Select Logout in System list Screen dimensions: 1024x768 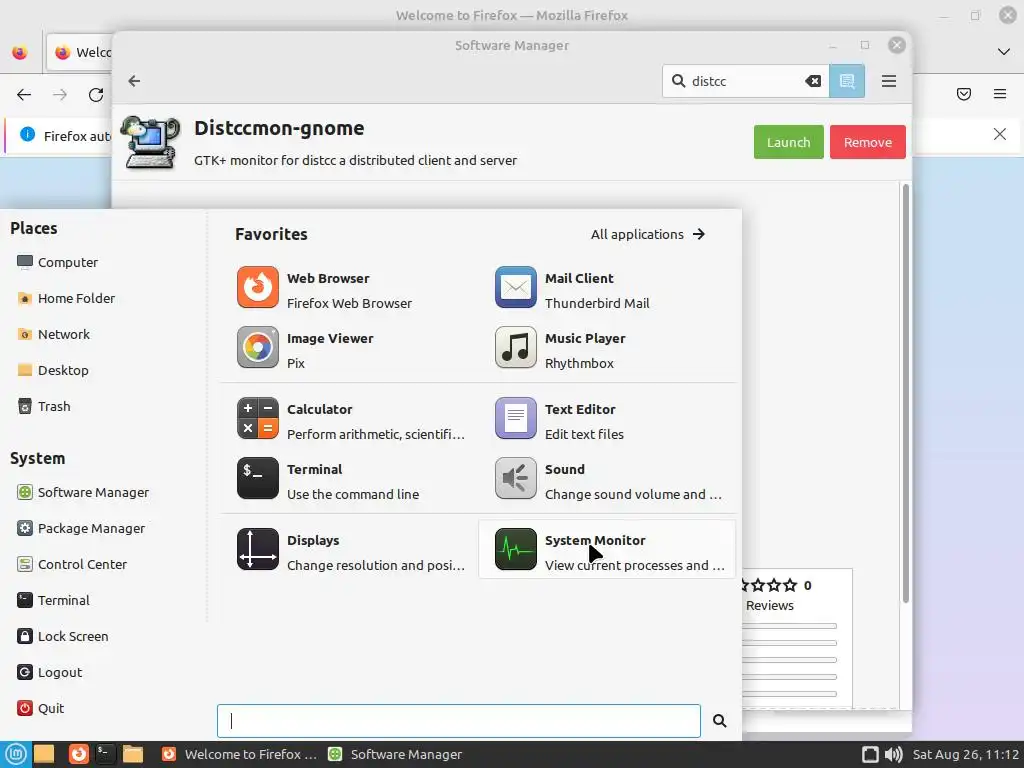50,671
